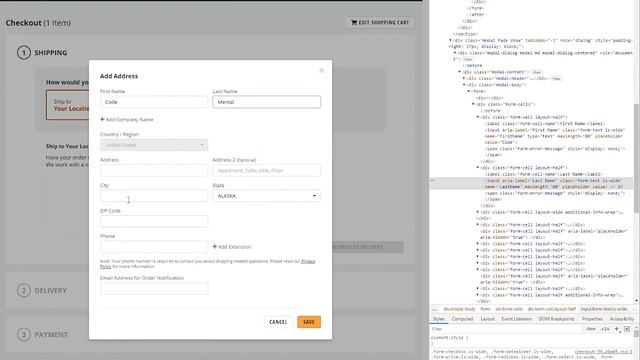Click the First Name field containing Code
This screenshot has height=360, width=640.
point(154,102)
